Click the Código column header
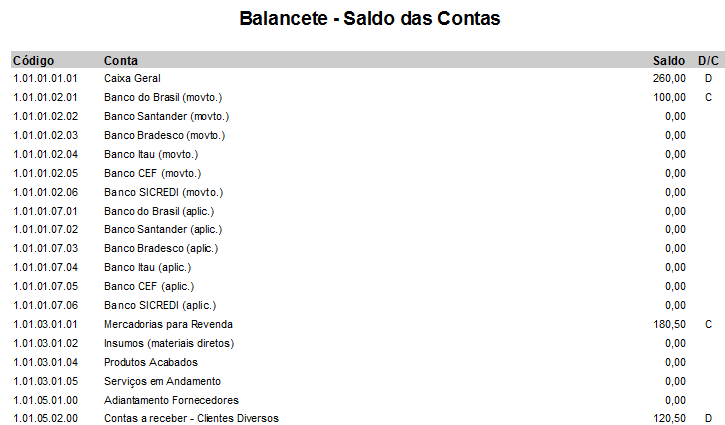This screenshot has height=425, width=725. [33, 60]
